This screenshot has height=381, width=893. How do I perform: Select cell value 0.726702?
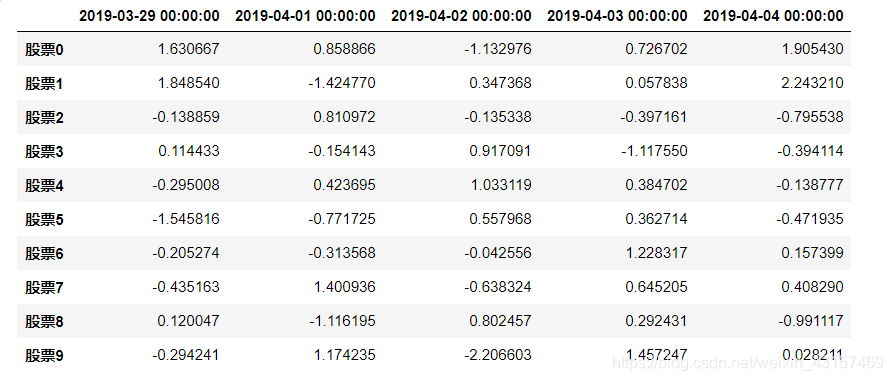point(657,50)
